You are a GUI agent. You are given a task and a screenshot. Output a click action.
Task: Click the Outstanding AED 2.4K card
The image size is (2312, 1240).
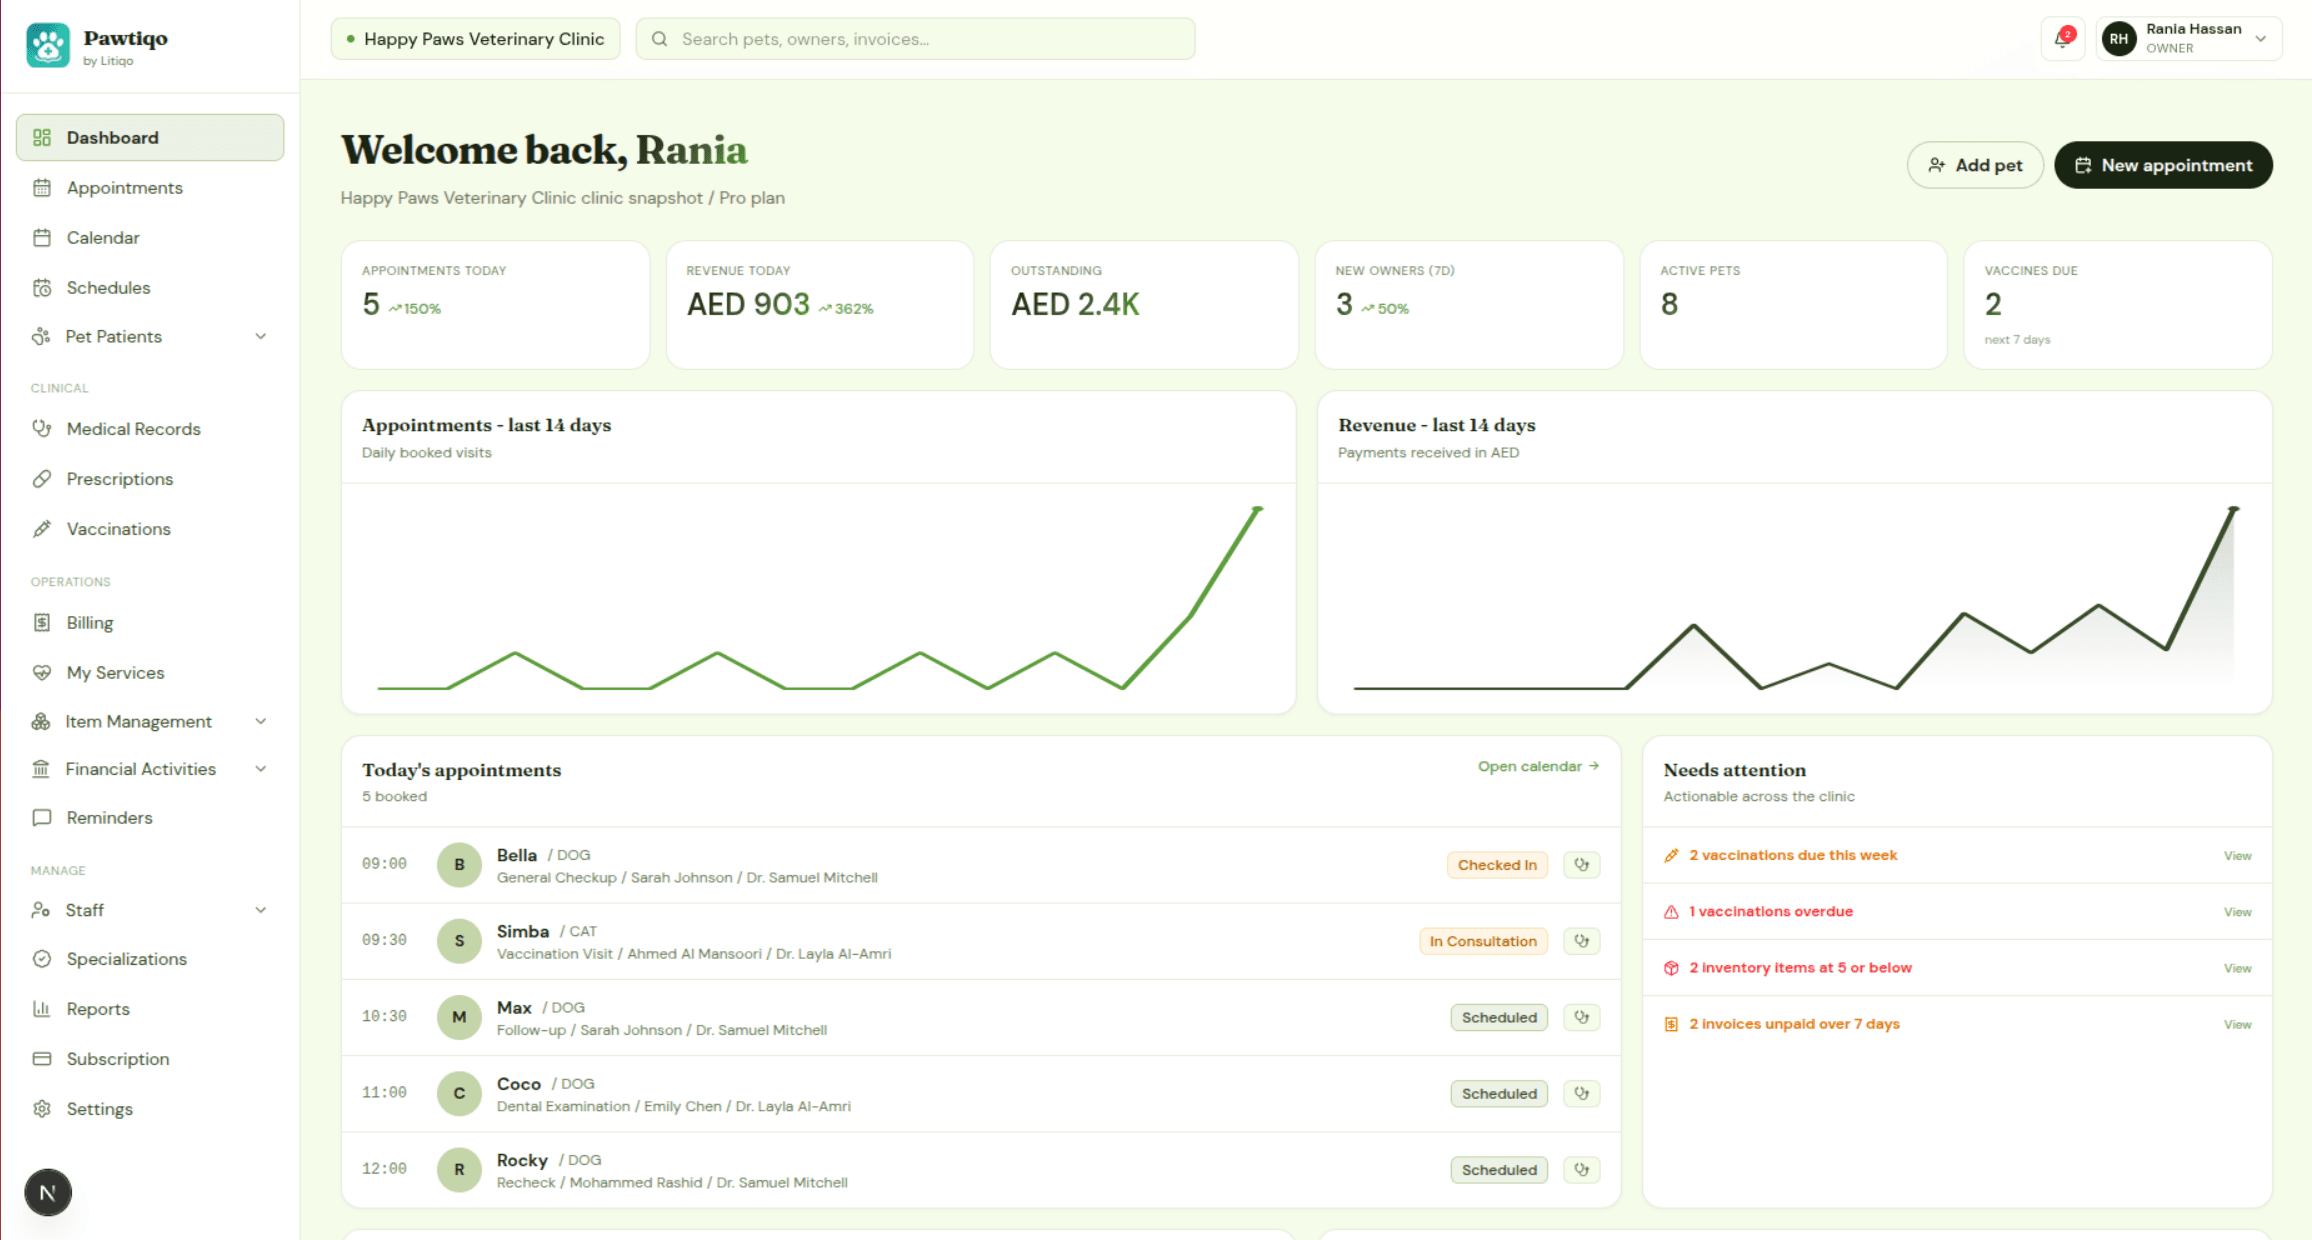(1144, 305)
